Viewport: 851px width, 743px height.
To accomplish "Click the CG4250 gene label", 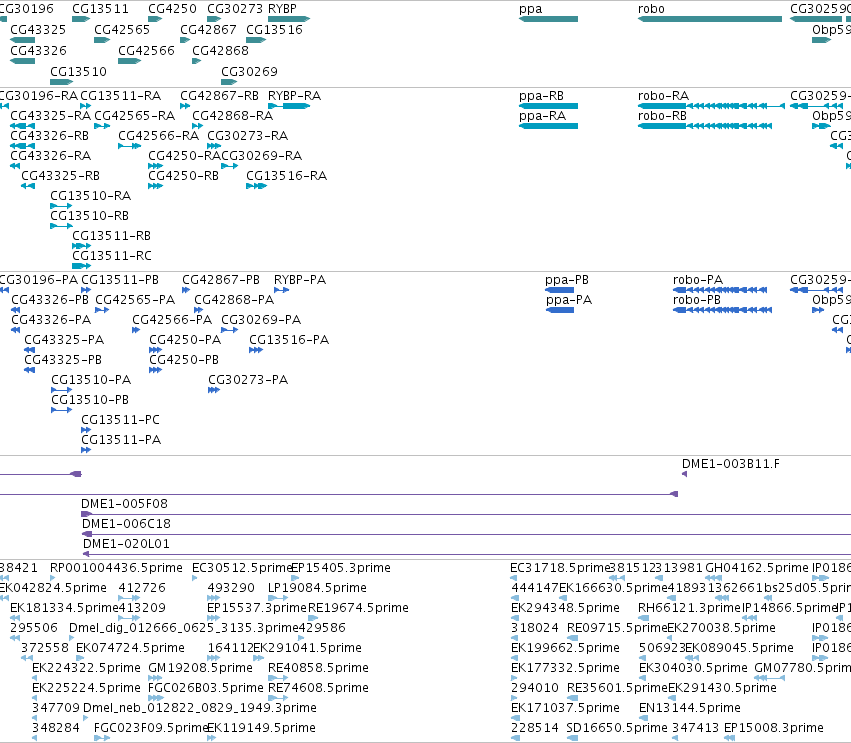I will (173, 9).
